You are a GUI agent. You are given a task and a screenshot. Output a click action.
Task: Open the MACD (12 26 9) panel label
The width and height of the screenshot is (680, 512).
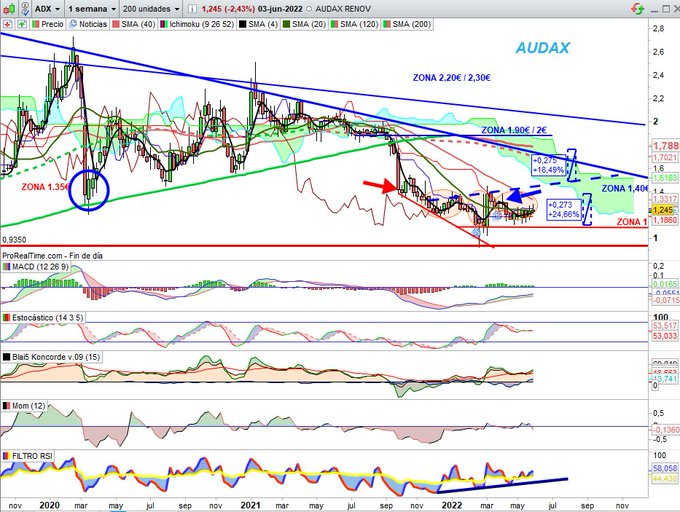tap(36, 267)
